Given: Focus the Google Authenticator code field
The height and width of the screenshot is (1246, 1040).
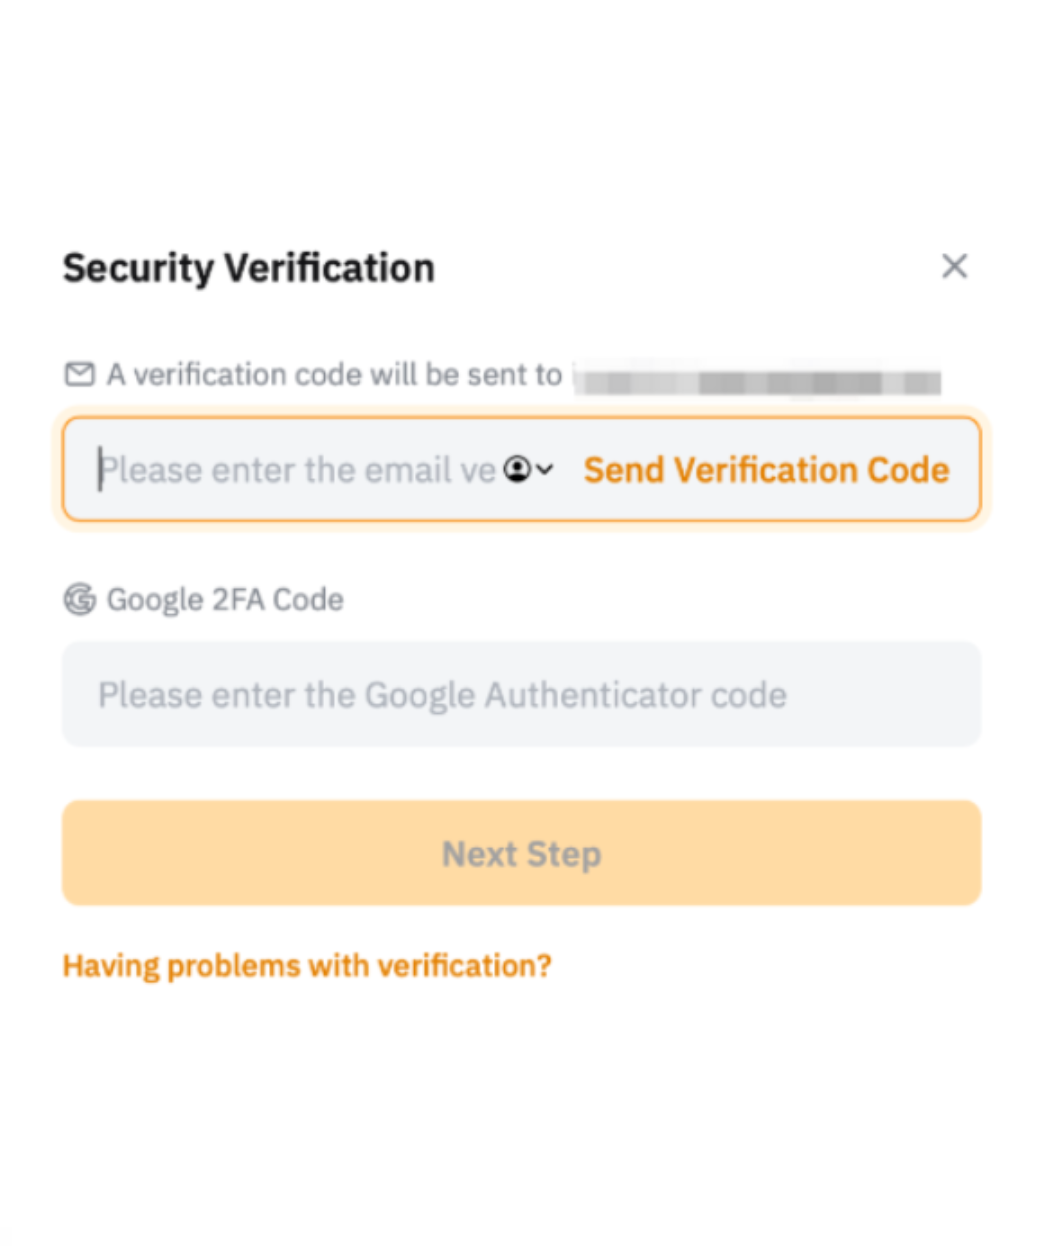Looking at the screenshot, I should (521, 694).
